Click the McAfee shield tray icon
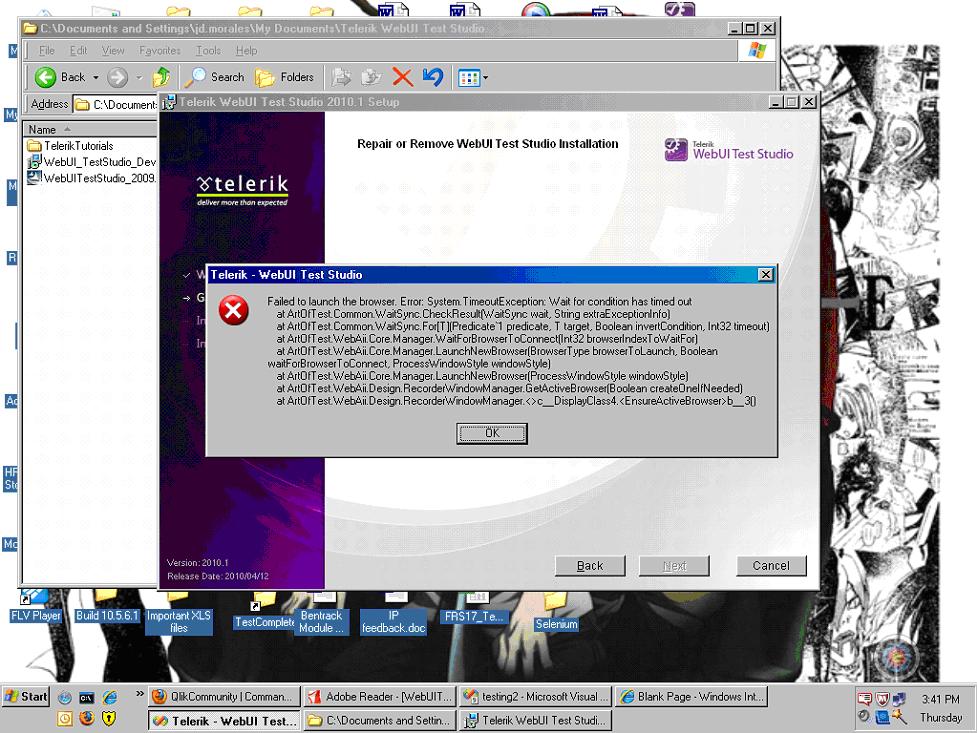The height and width of the screenshot is (733, 977). [882, 699]
